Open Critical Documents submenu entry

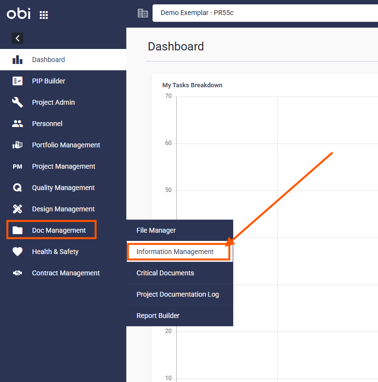click(180, 273)
